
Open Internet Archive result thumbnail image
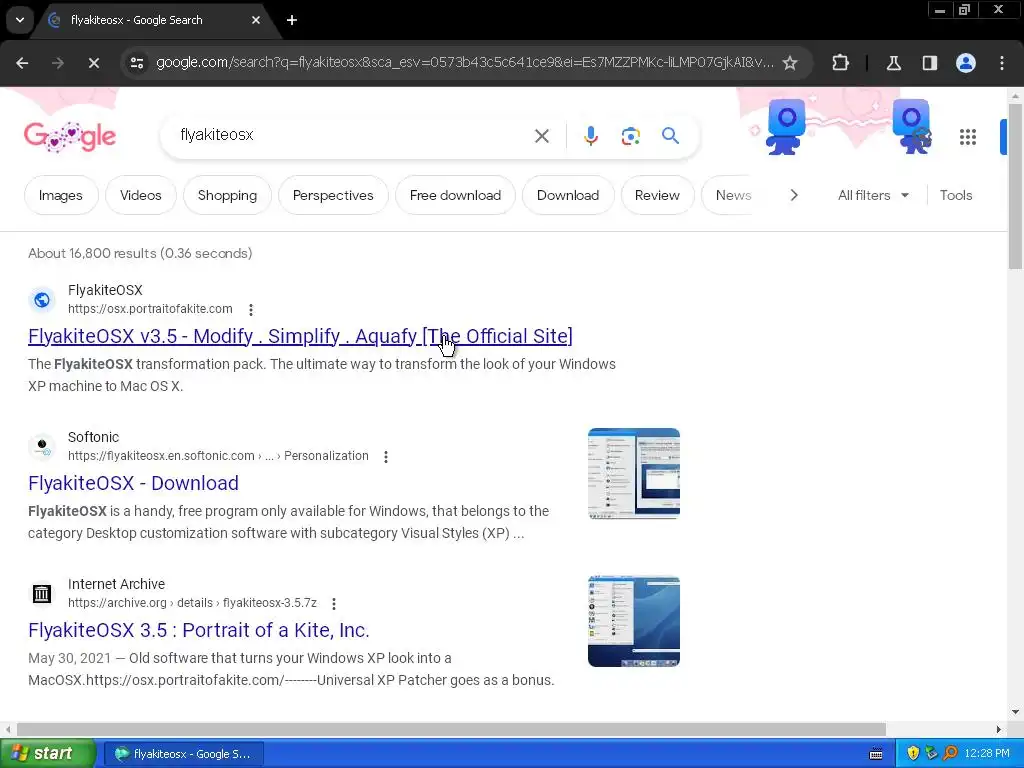click(x=633, y=620)
